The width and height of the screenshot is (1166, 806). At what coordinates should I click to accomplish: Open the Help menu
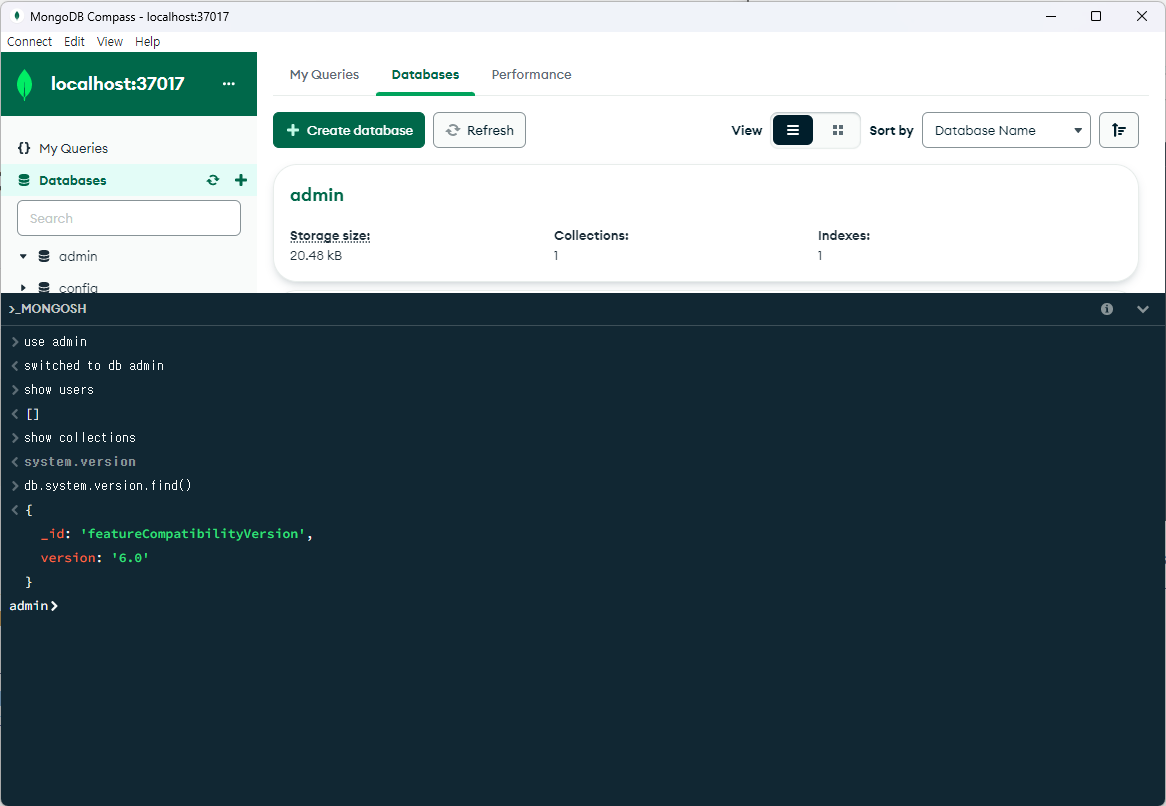[x=147, y=42]
